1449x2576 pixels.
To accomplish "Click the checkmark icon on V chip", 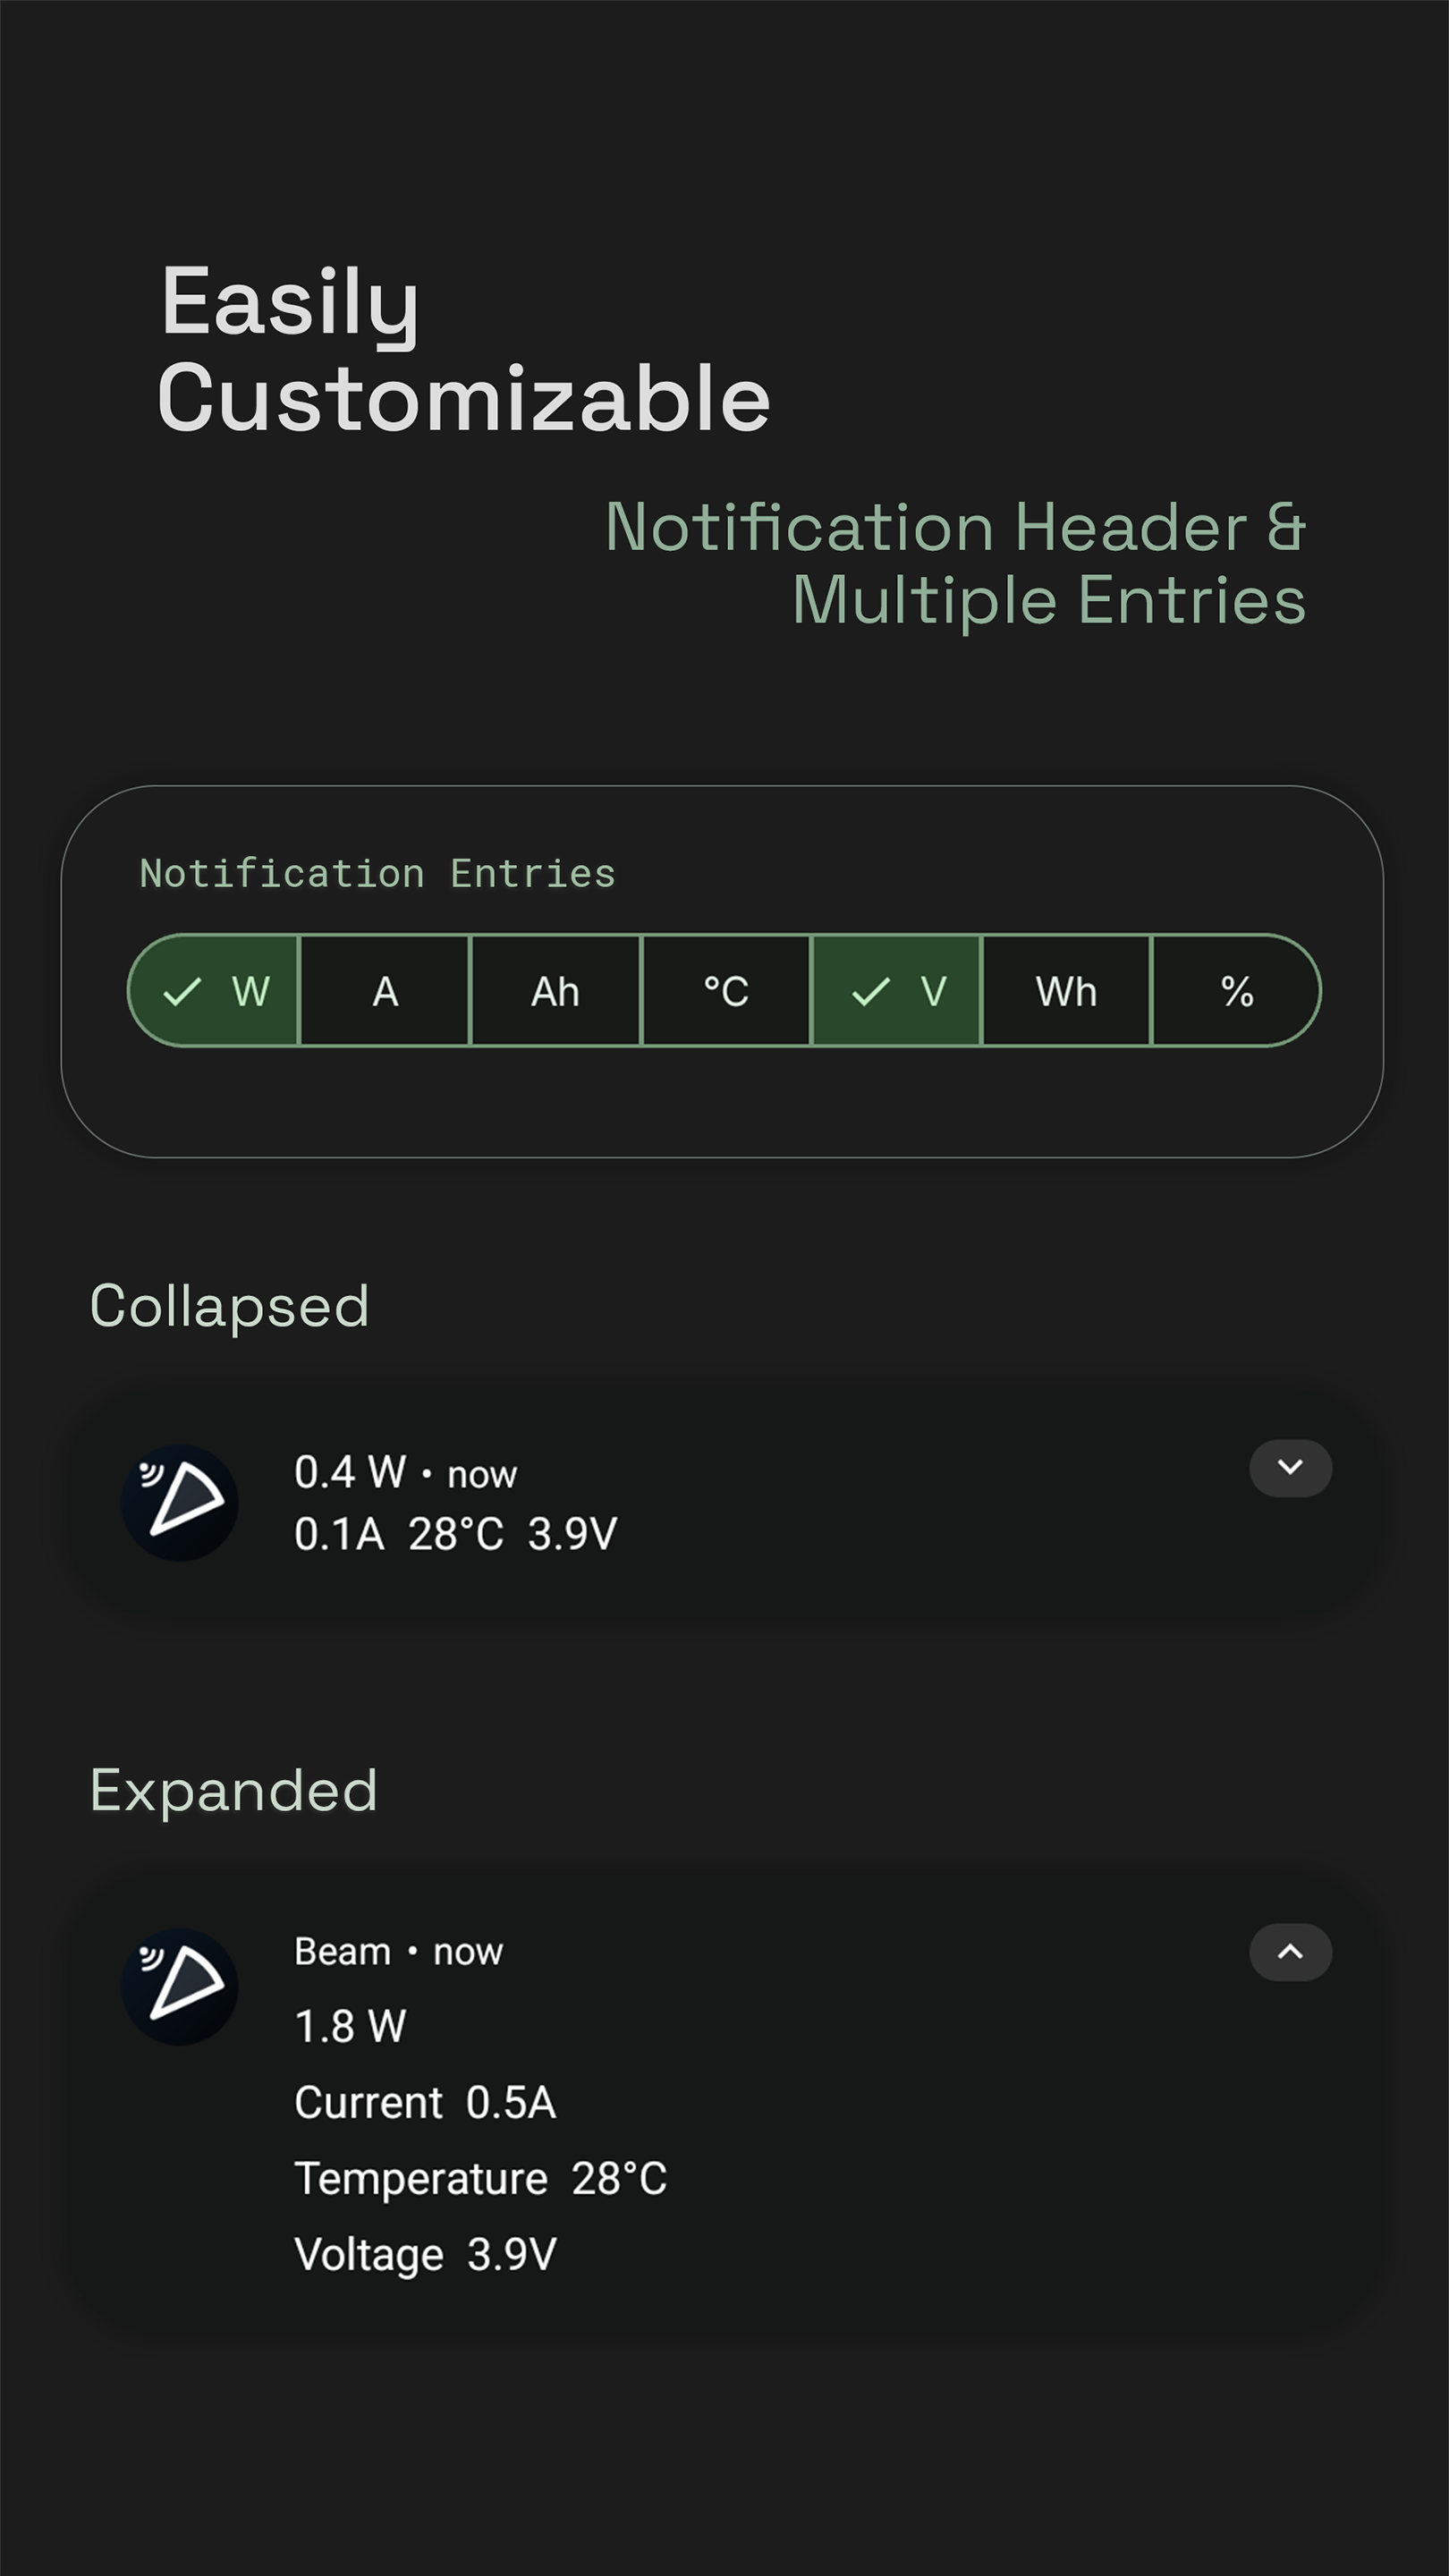I will point(871,992).
